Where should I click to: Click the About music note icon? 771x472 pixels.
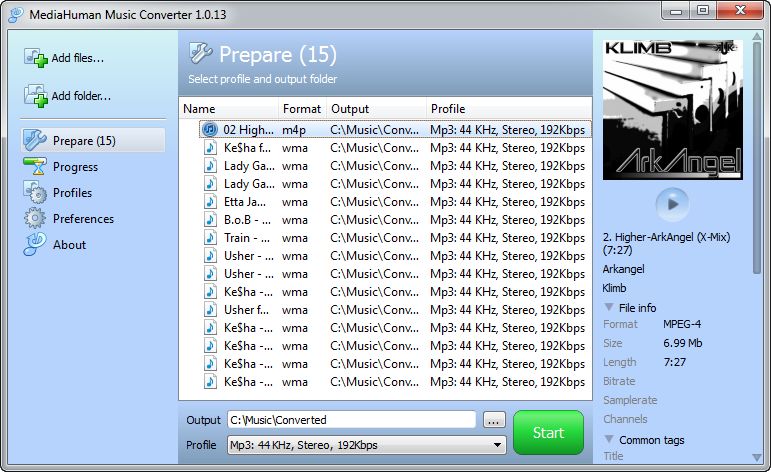35,244
